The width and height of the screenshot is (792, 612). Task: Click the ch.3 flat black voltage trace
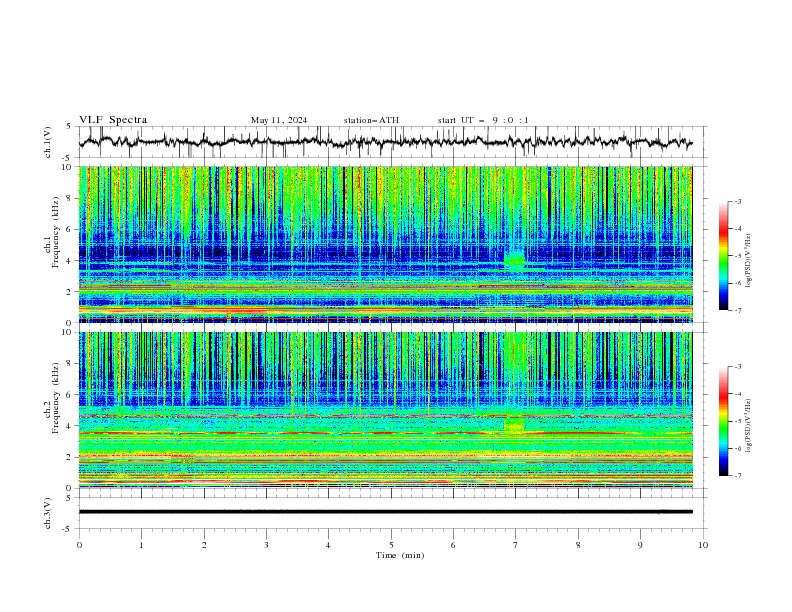[385, 512]
